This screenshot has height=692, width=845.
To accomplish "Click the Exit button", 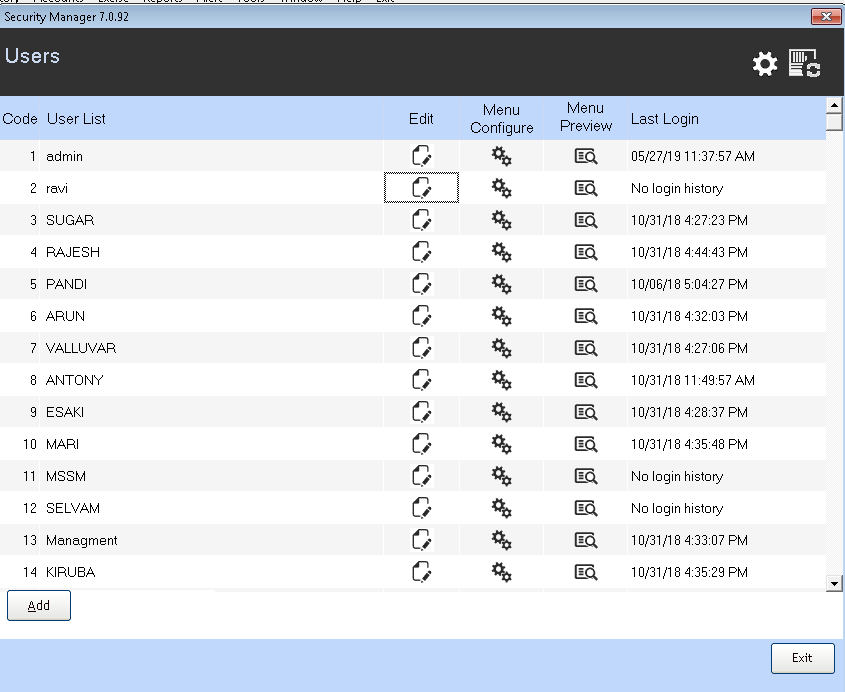I will coord(802,658).
